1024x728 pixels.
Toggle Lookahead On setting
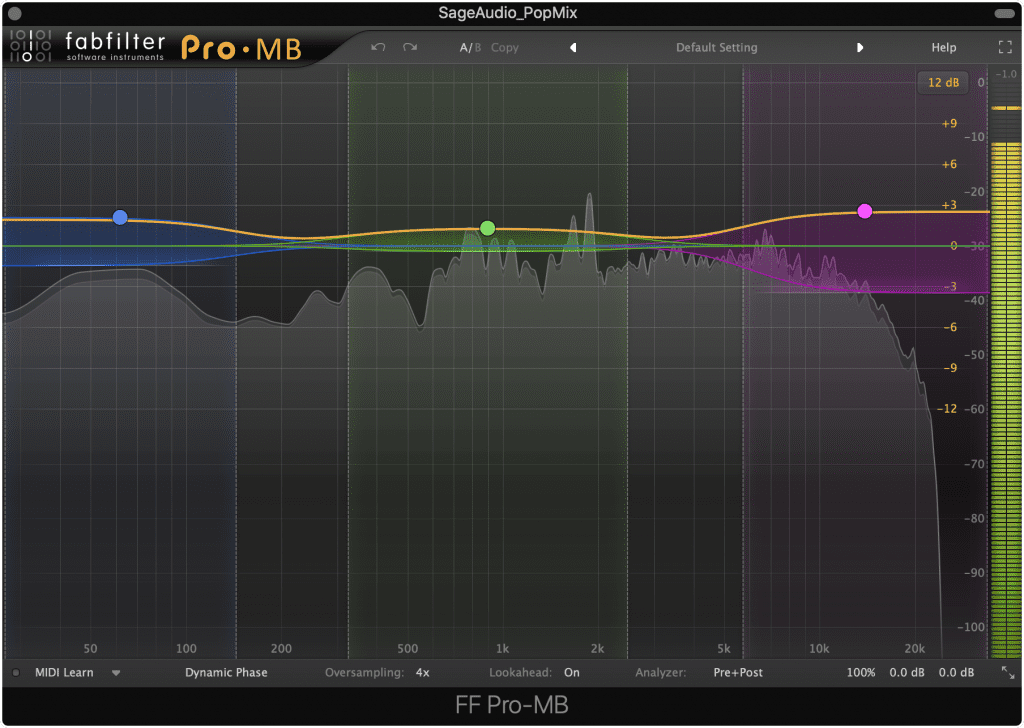tap(571, 673)
